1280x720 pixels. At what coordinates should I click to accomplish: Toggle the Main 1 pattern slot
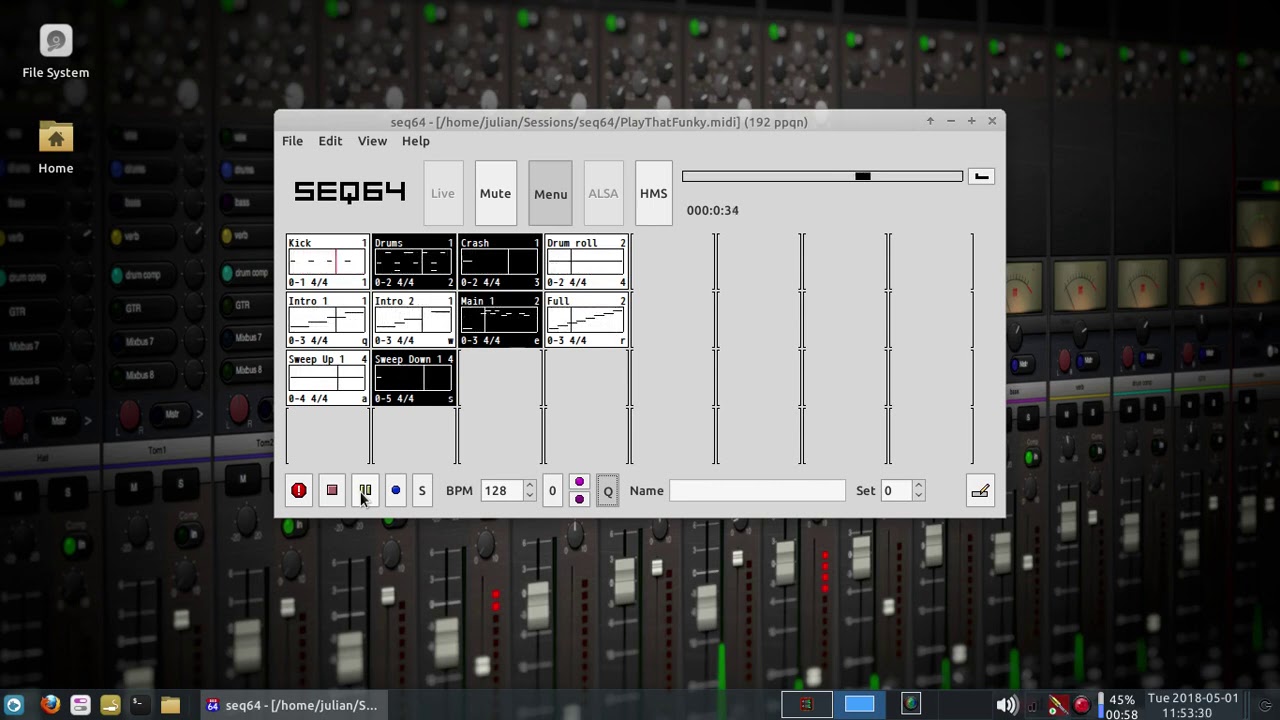click(x=499, y=320)
